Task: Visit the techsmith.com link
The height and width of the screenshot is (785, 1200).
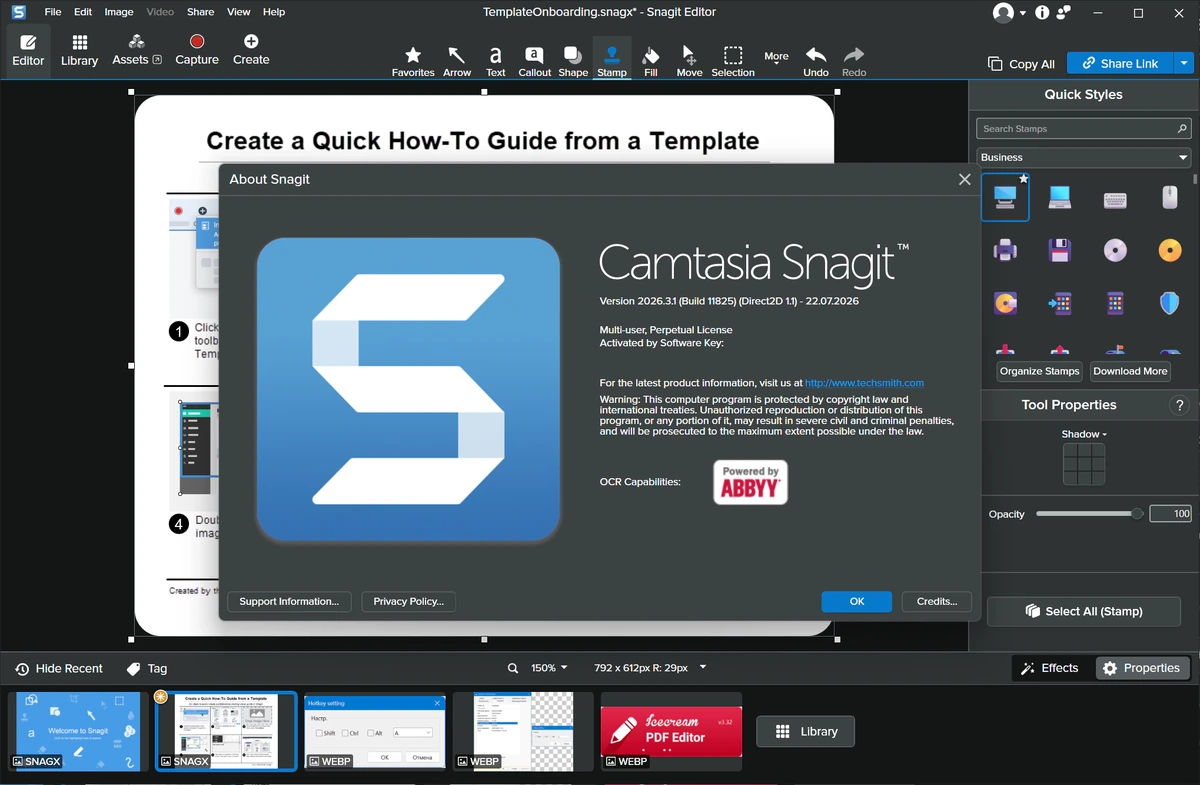Action: [864, 383]
